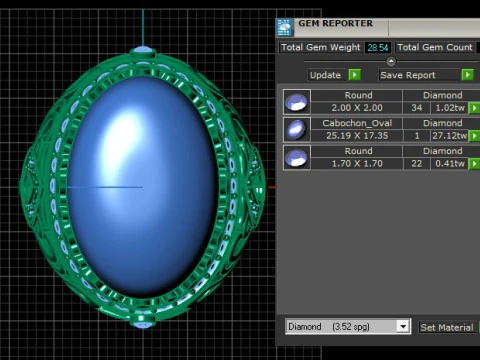Click the green arrow beside Save Report
480x360 pixels.
tap(468, 75)
